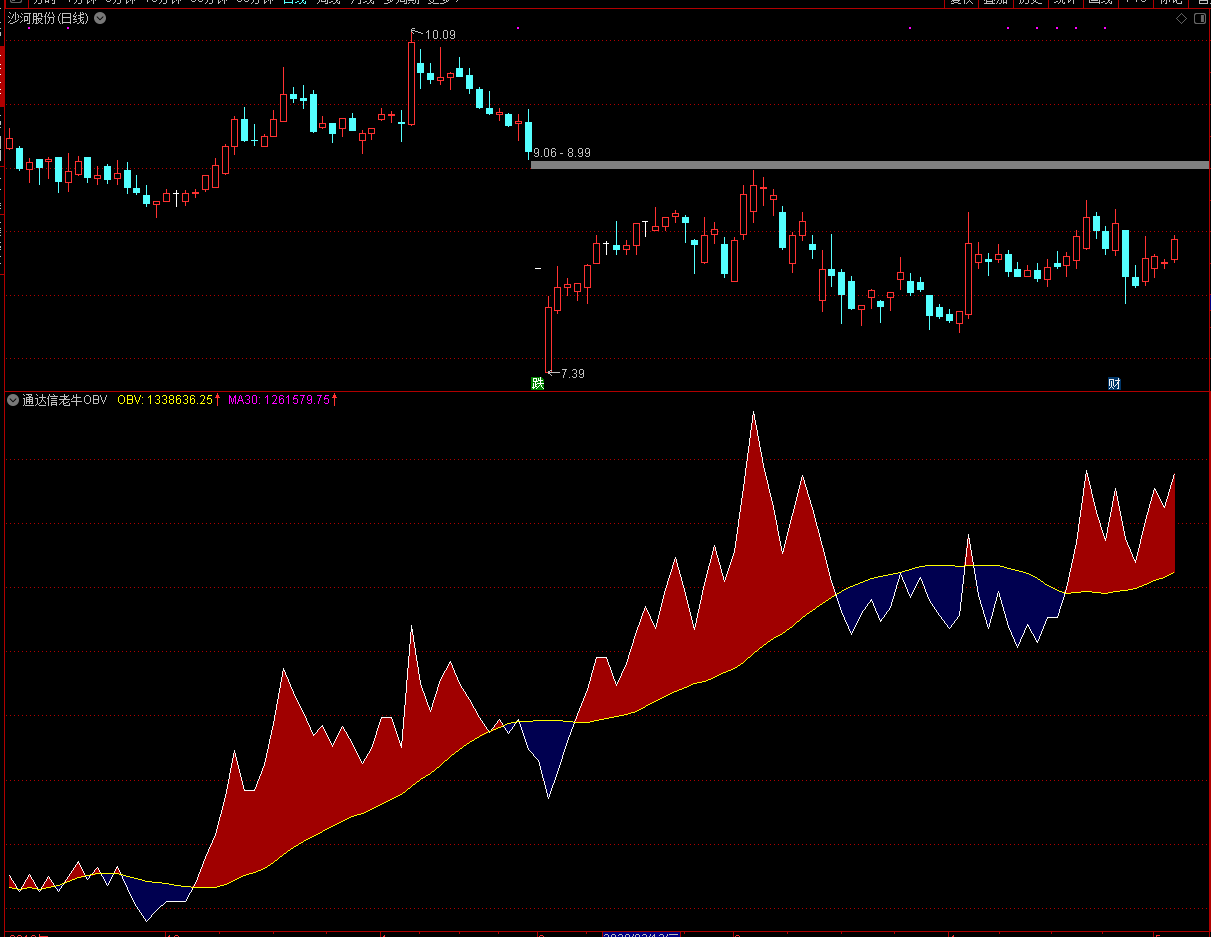Click the green 跌 event marker

click(537, 383)
